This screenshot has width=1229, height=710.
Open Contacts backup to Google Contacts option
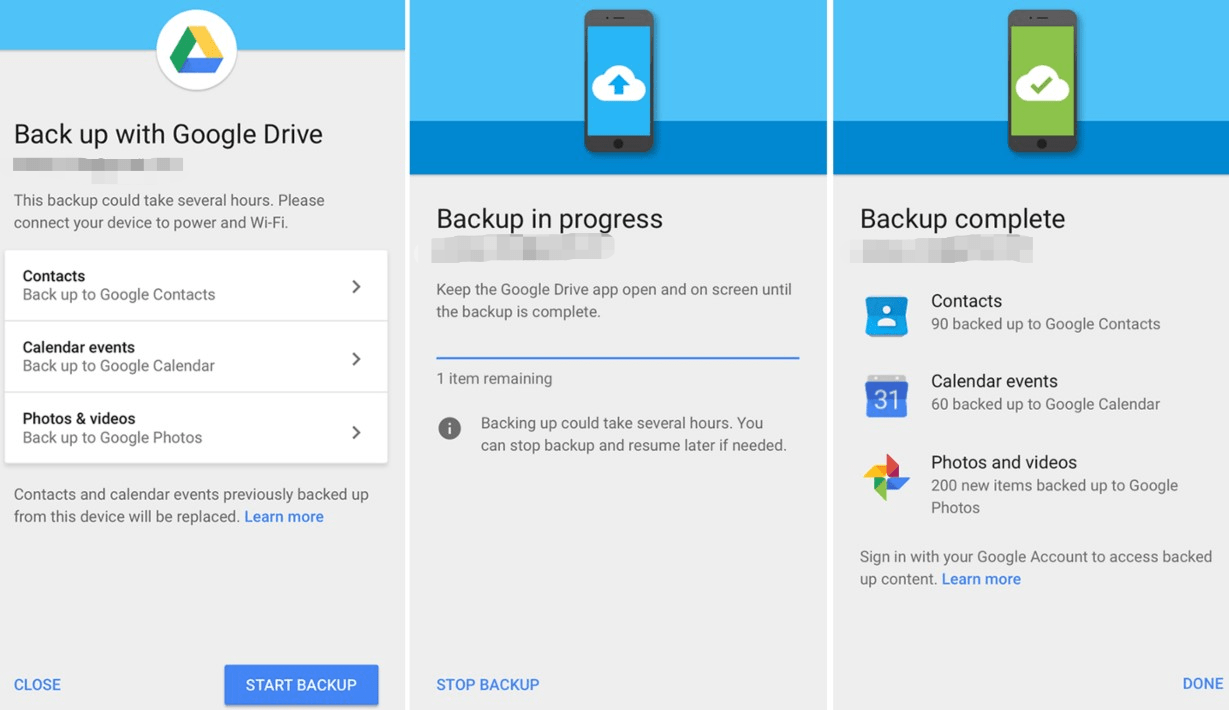pyautogui.click(x=180, y=286)
